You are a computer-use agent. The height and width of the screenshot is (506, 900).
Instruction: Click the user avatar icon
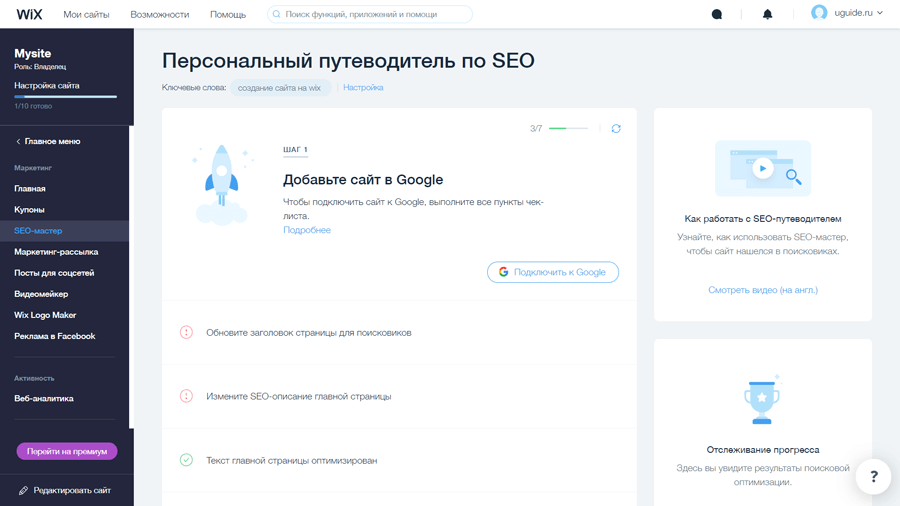tap(819, 13)
